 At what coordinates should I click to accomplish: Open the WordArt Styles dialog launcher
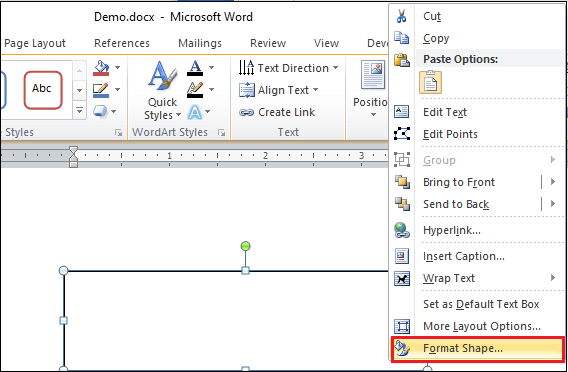(x=221, y=133)
